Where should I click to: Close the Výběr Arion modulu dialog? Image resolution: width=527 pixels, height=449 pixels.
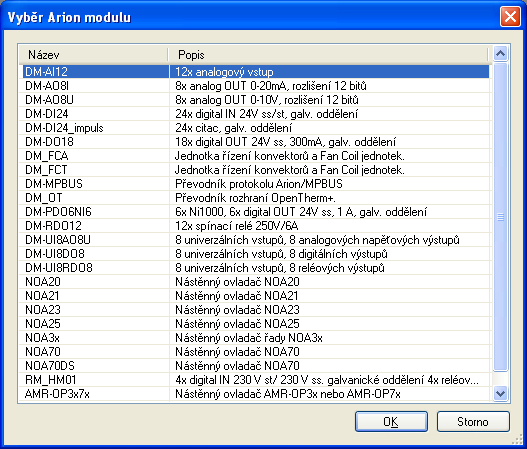point(510,16)
